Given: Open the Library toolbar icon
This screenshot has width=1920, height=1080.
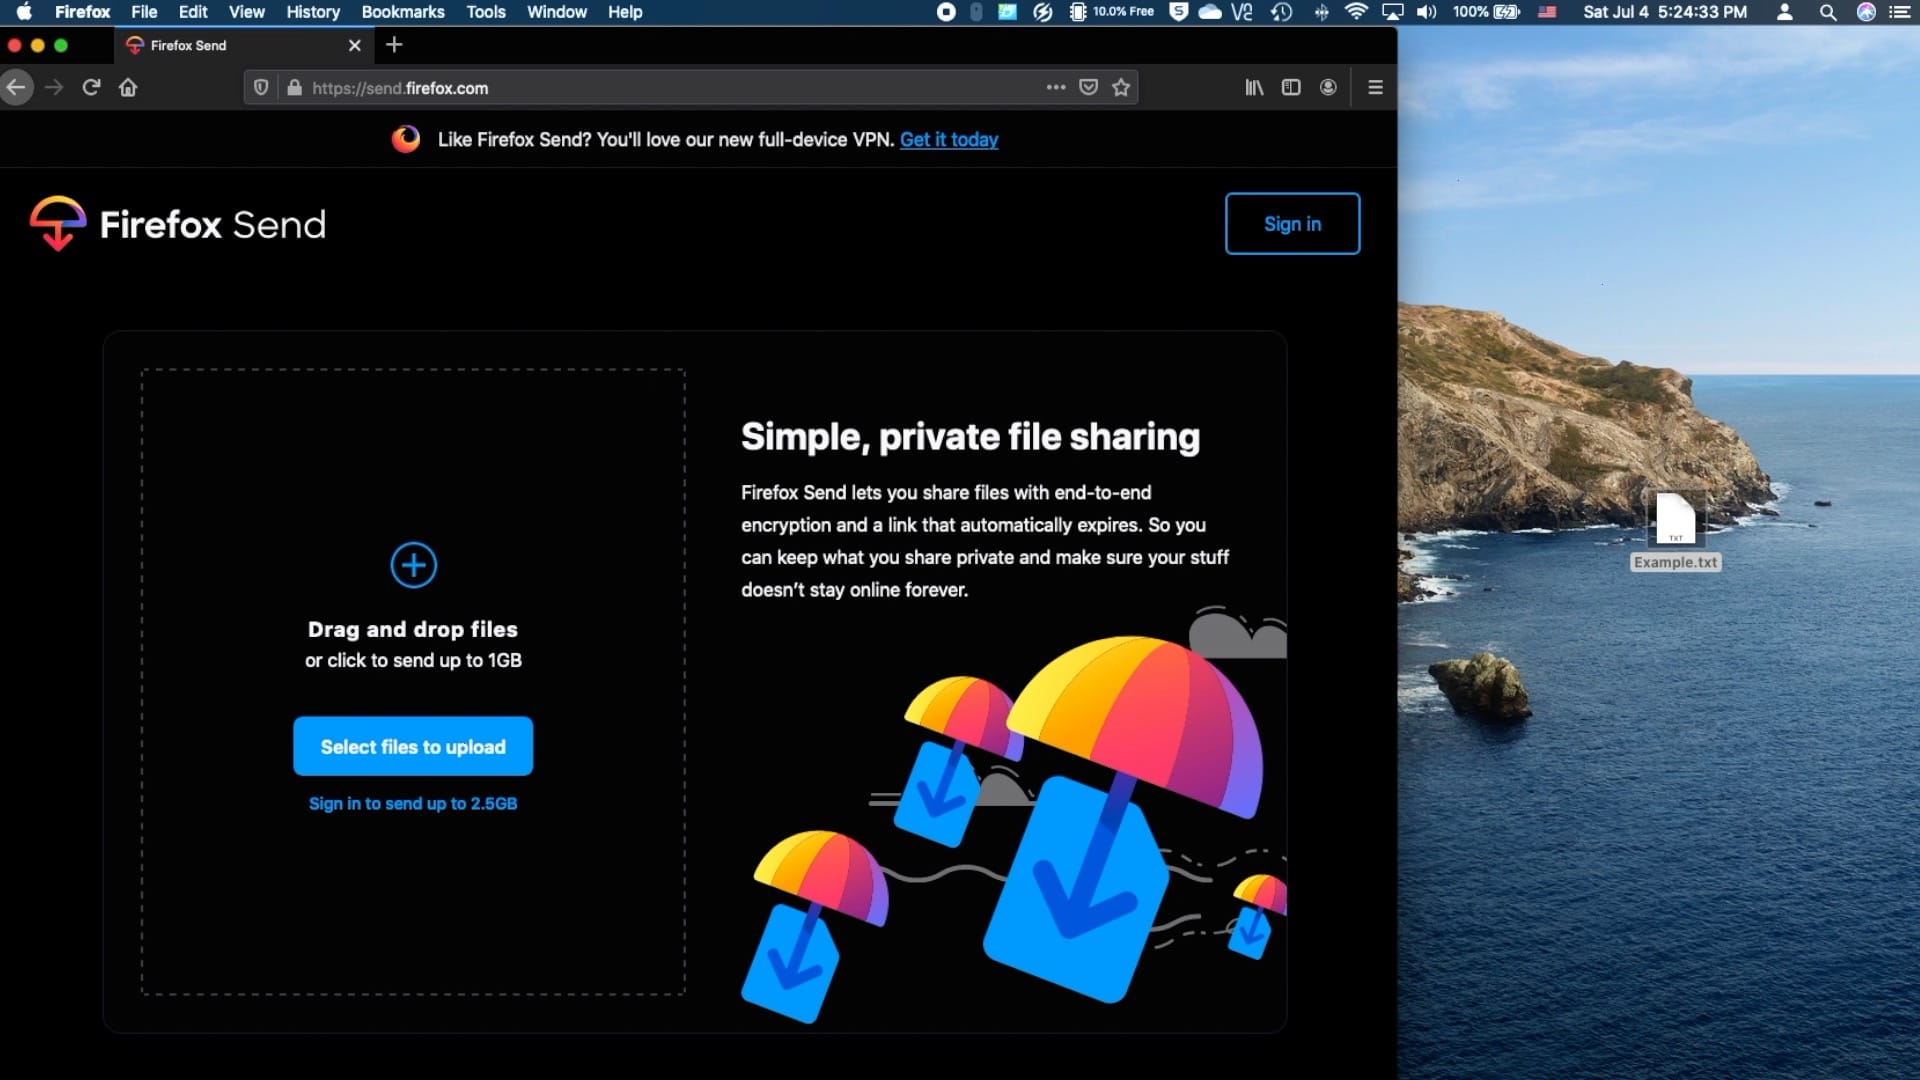Looking at the screenshot, I should pos(1254,88).
